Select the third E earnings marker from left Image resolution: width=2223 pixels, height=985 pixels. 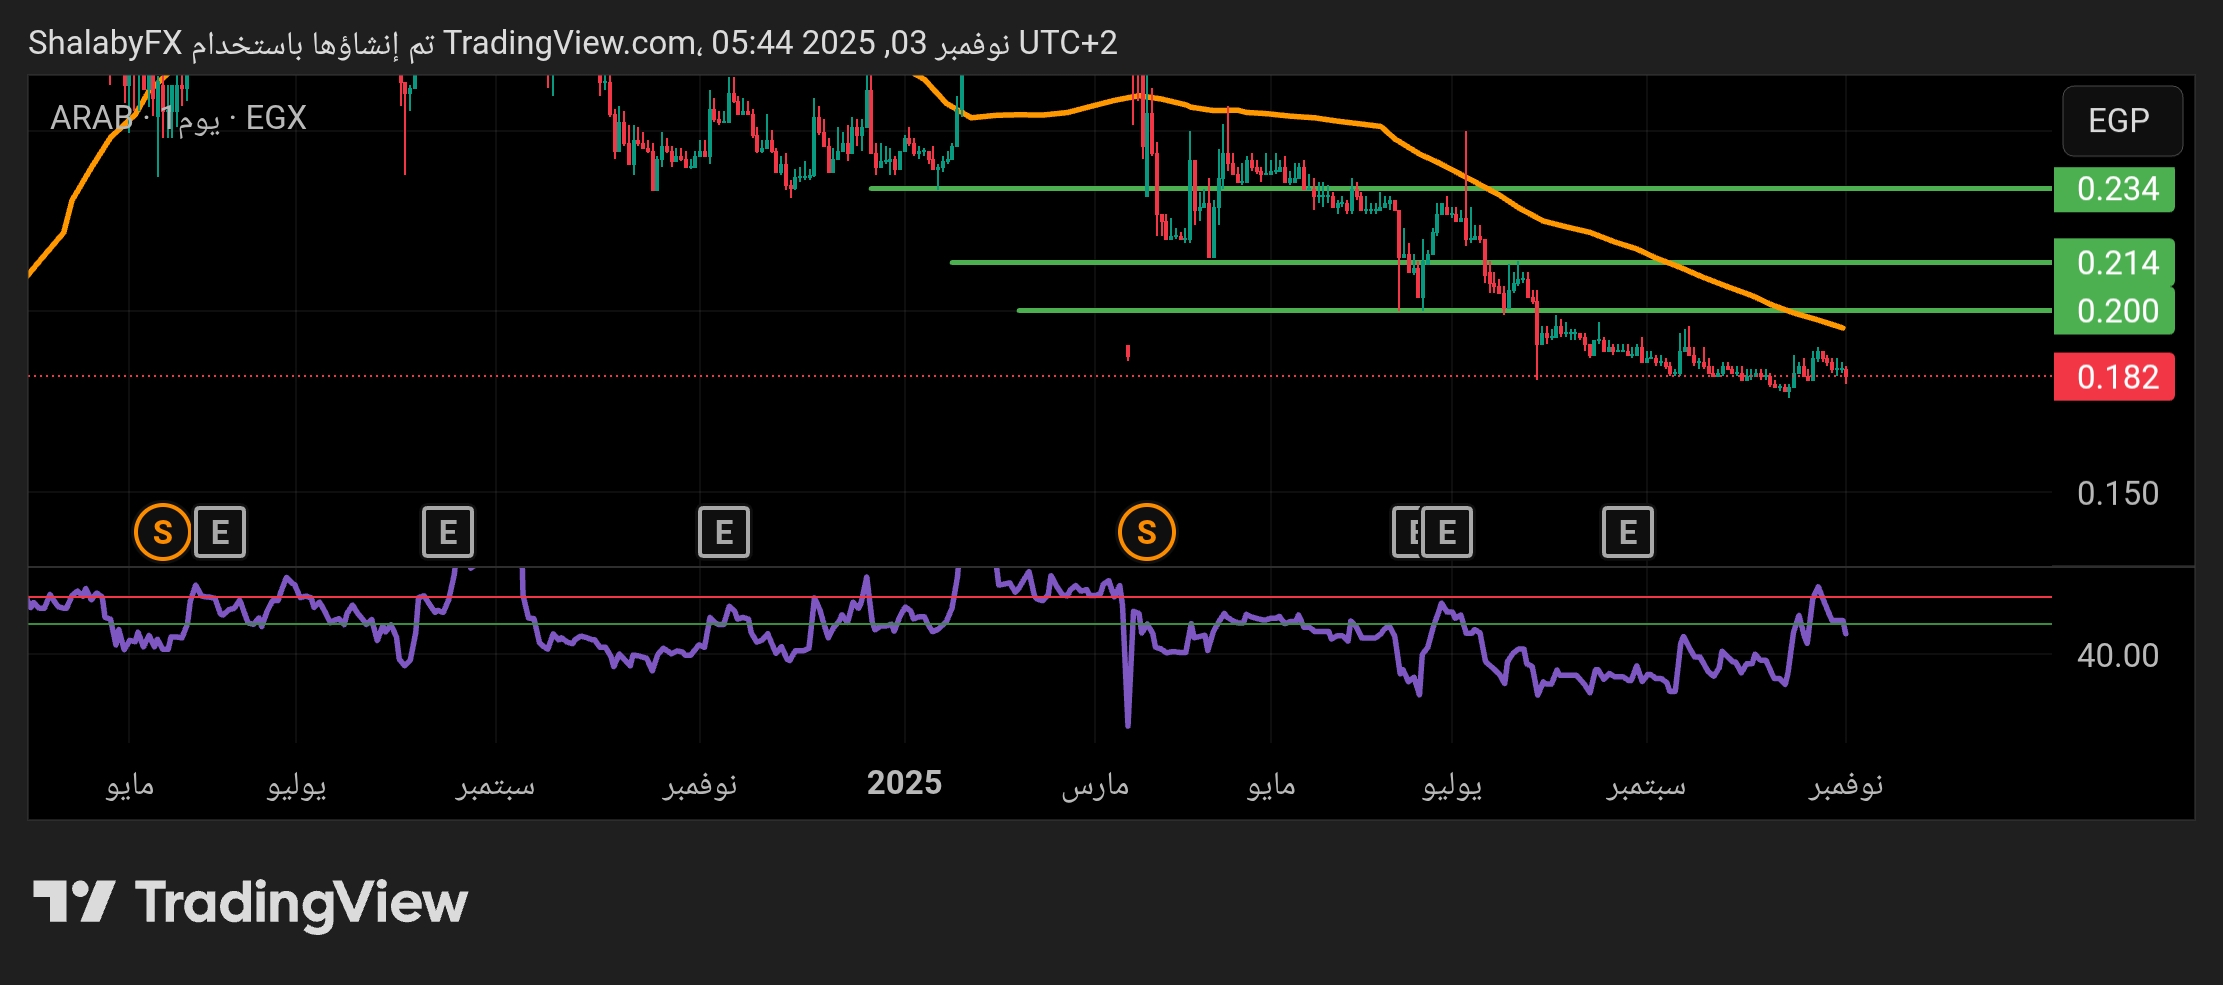coord(724,533)
